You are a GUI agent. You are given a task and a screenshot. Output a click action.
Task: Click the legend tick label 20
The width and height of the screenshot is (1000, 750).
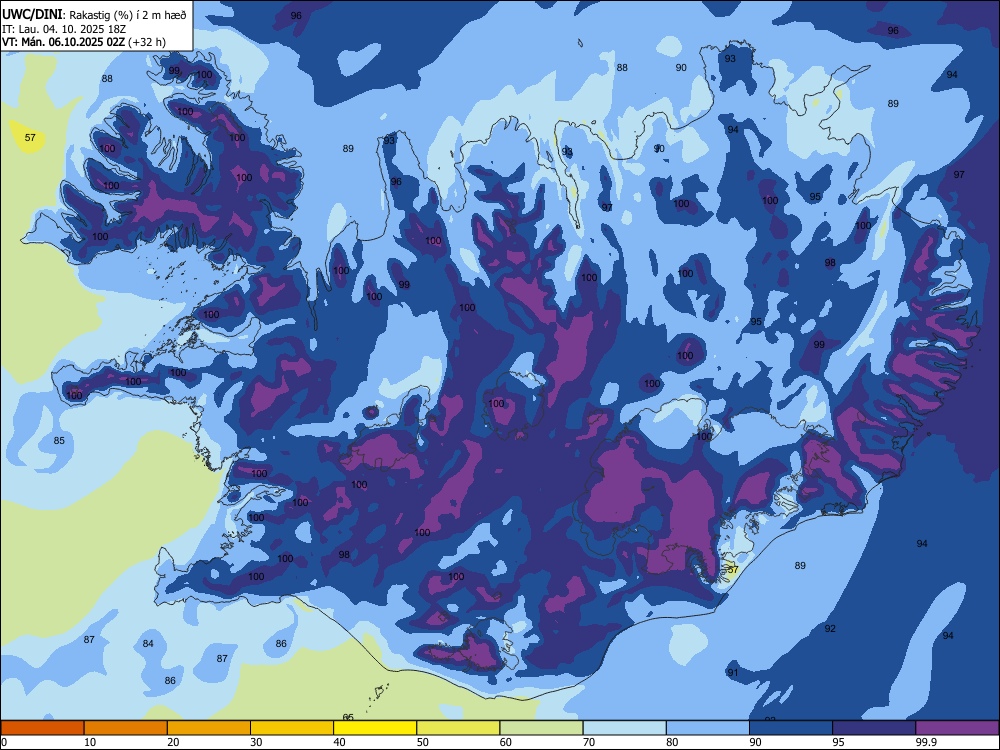coord(173,742)
